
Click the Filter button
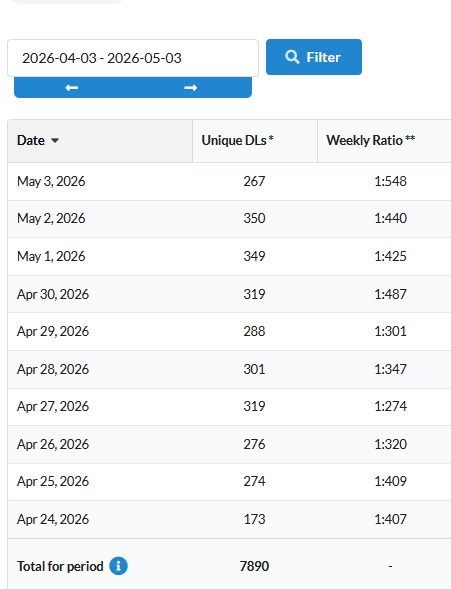point(314,57)
